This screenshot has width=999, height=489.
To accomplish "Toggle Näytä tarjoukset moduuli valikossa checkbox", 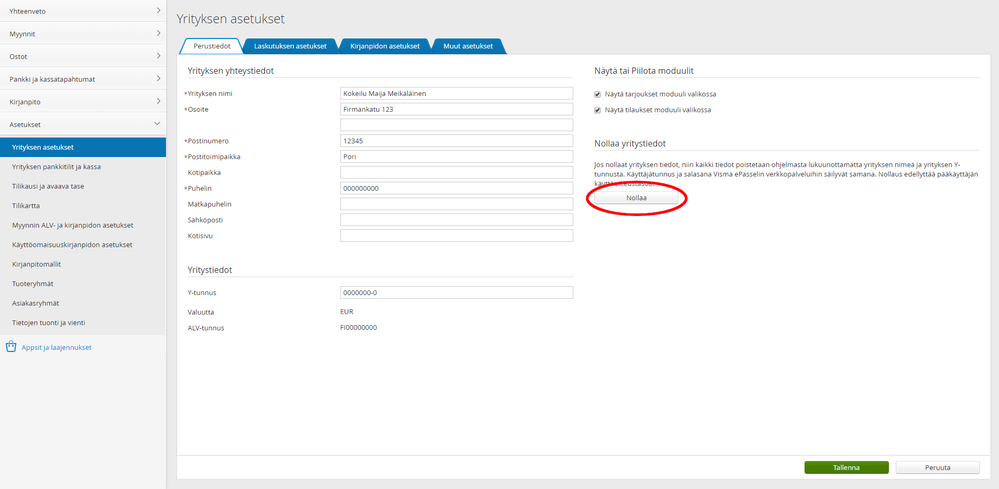I will tap(598, 94).
